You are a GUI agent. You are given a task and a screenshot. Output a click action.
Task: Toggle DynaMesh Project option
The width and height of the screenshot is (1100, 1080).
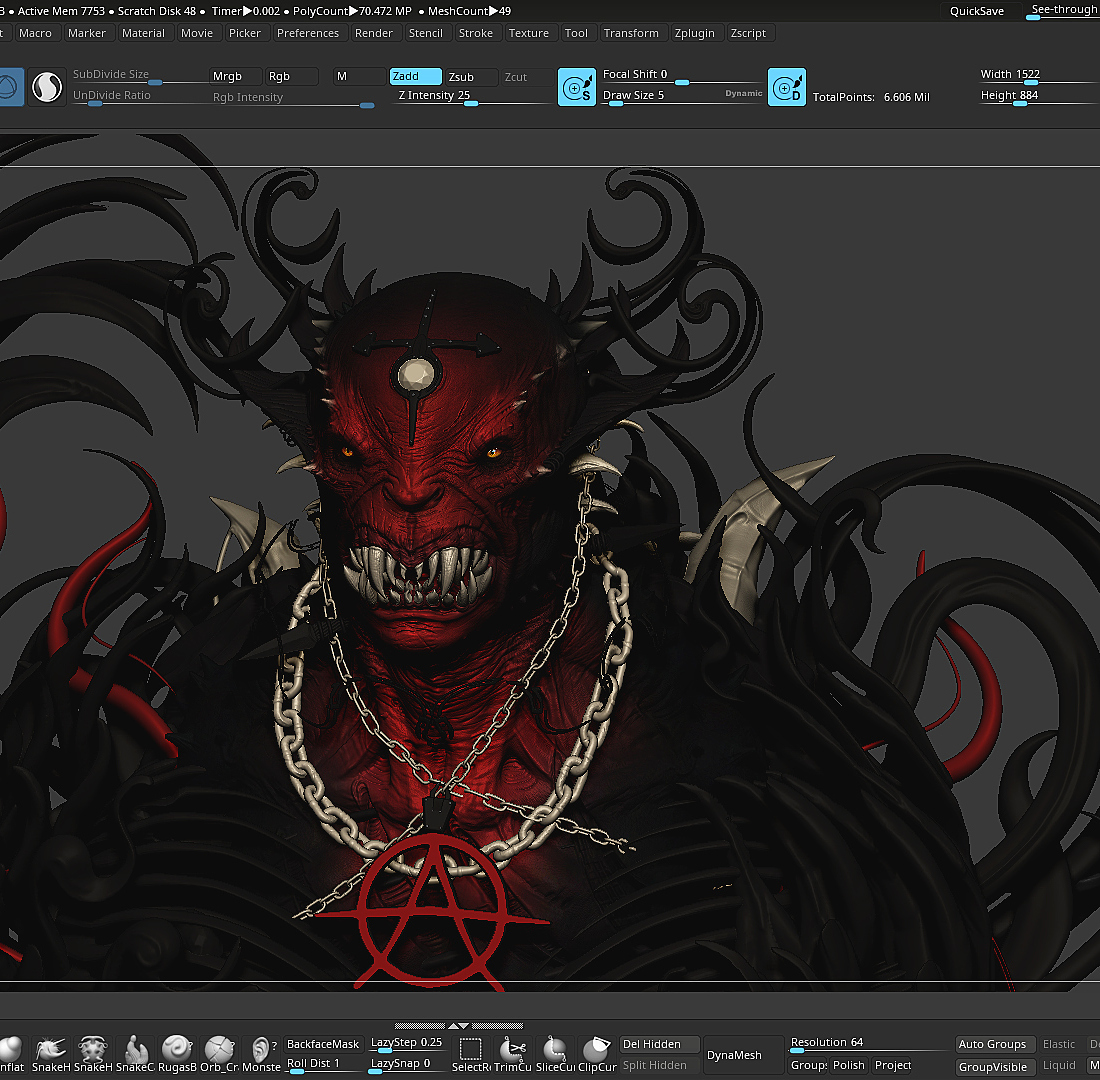[892, 1065]
